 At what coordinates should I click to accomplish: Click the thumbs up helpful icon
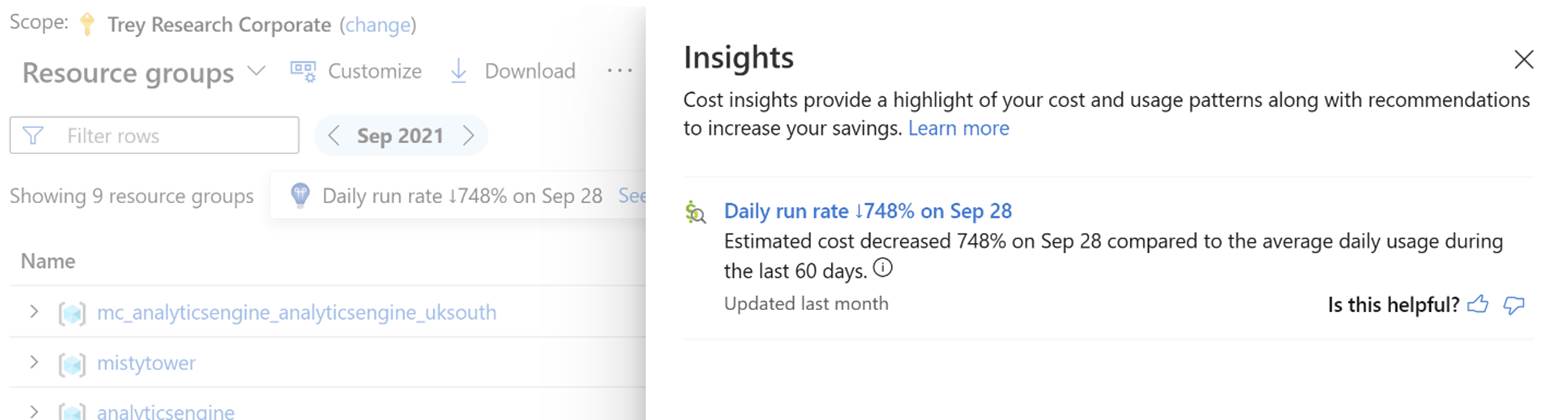click(x=1477, y=305)
